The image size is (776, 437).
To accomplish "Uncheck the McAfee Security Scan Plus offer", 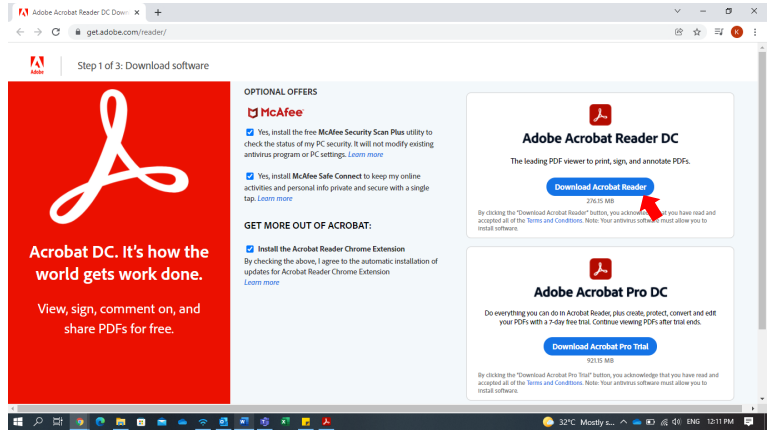I will (x=249, y=132).
